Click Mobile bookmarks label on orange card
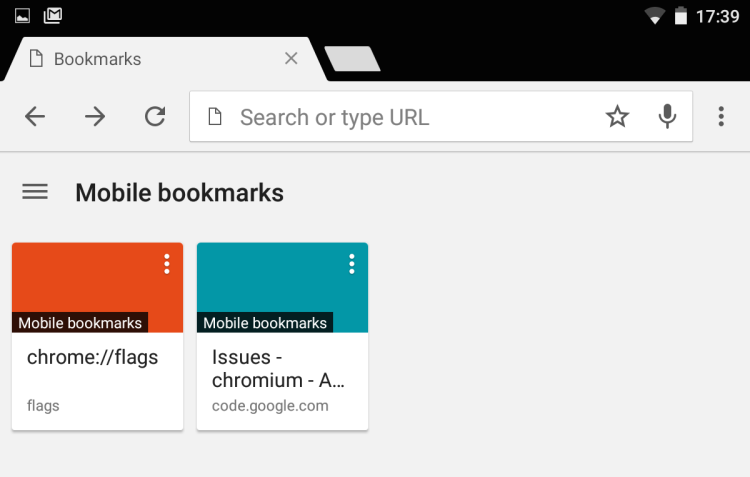This screenshot has height=477, width=750. point(80,323)
